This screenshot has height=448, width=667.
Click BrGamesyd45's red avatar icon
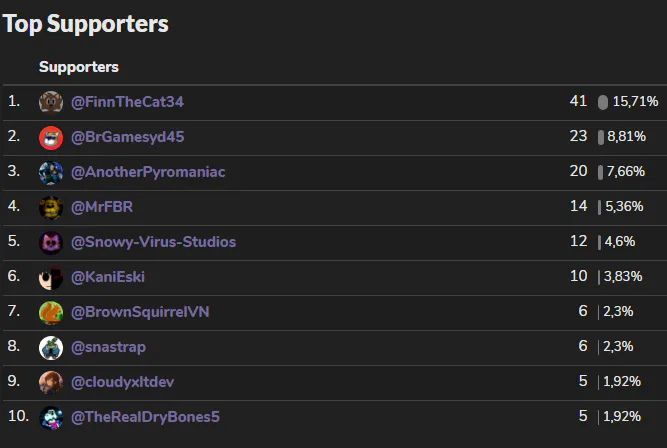point(51,138)
